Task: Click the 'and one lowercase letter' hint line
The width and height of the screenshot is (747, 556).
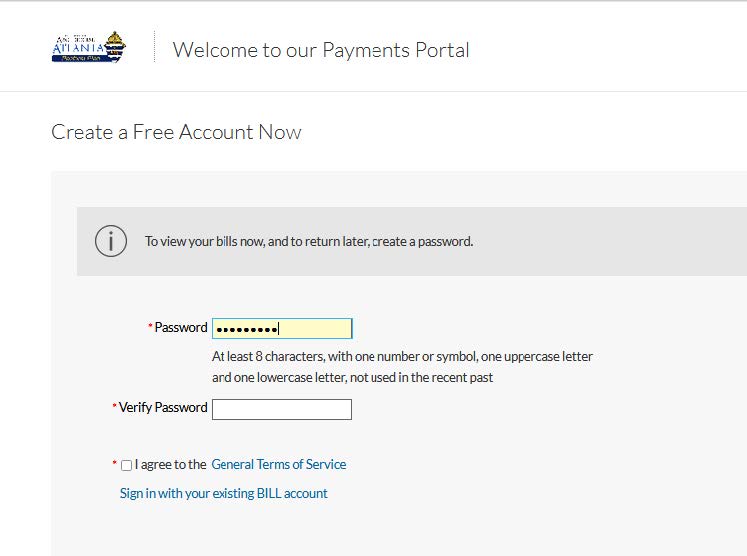Action: tap(352, 377)
